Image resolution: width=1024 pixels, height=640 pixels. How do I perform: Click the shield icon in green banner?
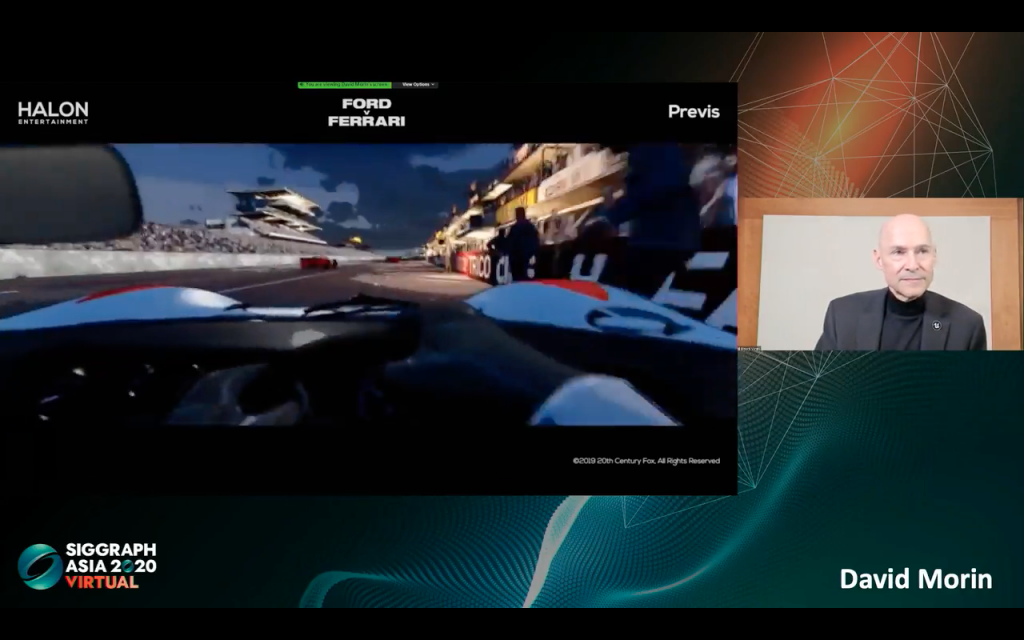coord(302,85)
